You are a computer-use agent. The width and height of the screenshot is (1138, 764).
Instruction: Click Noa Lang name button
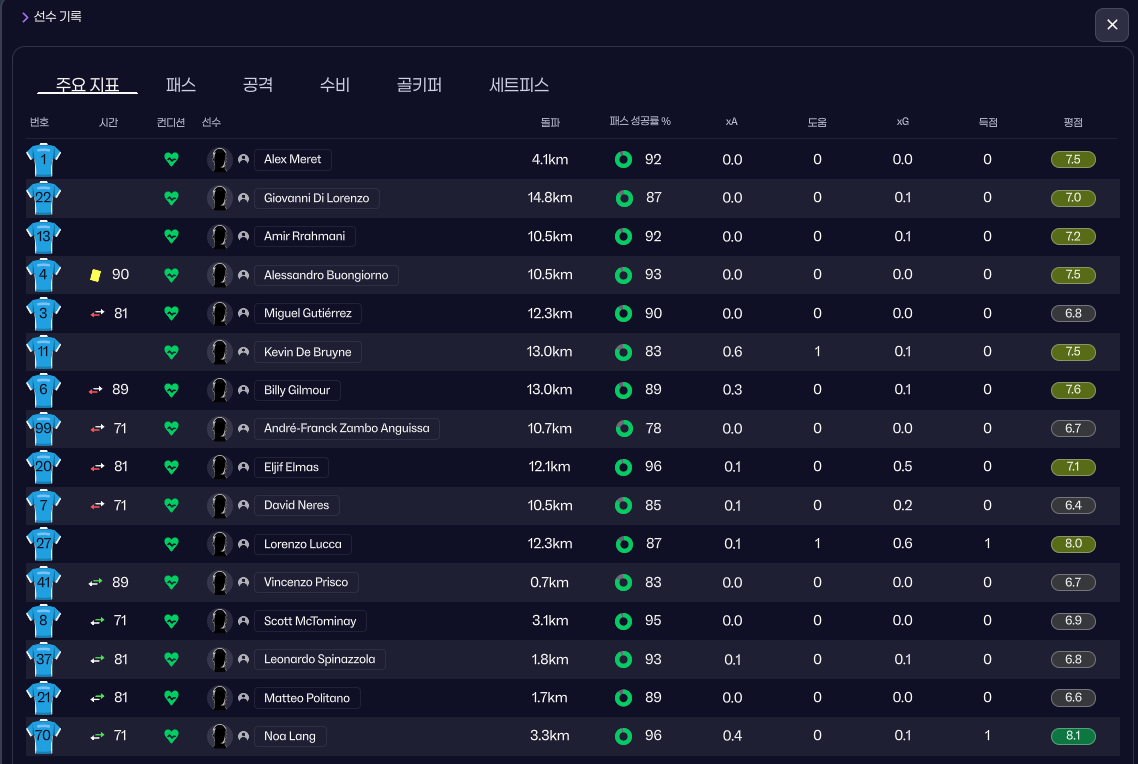click(x=290, y=736)
